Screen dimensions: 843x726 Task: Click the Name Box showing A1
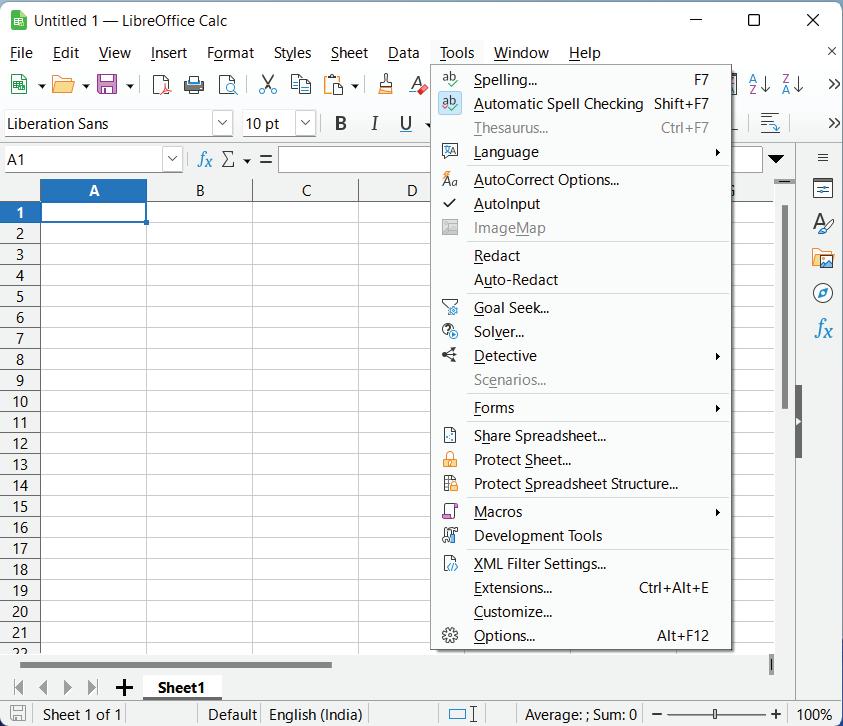click(x=83, y=159)
